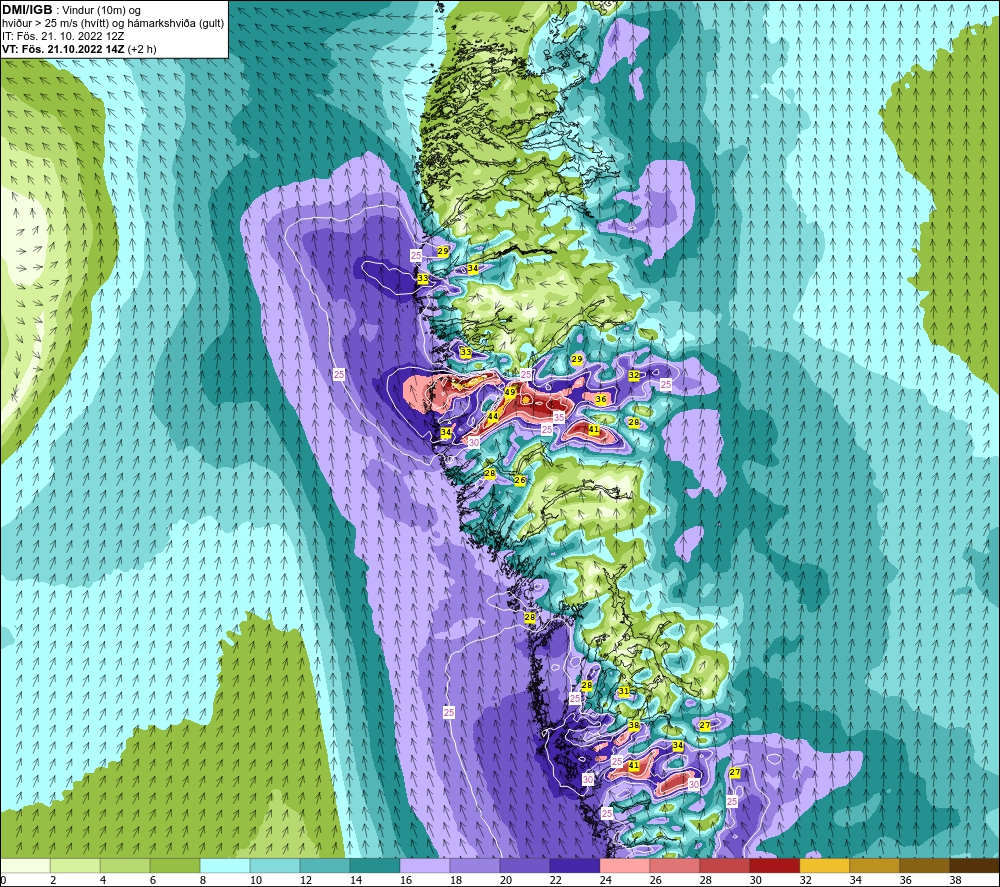Click the pale cream 0–2 m/s legend swatch

point(25,865)
